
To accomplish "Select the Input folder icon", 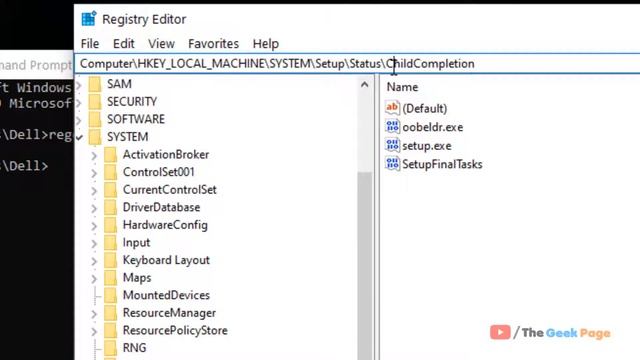I will 111,242.
